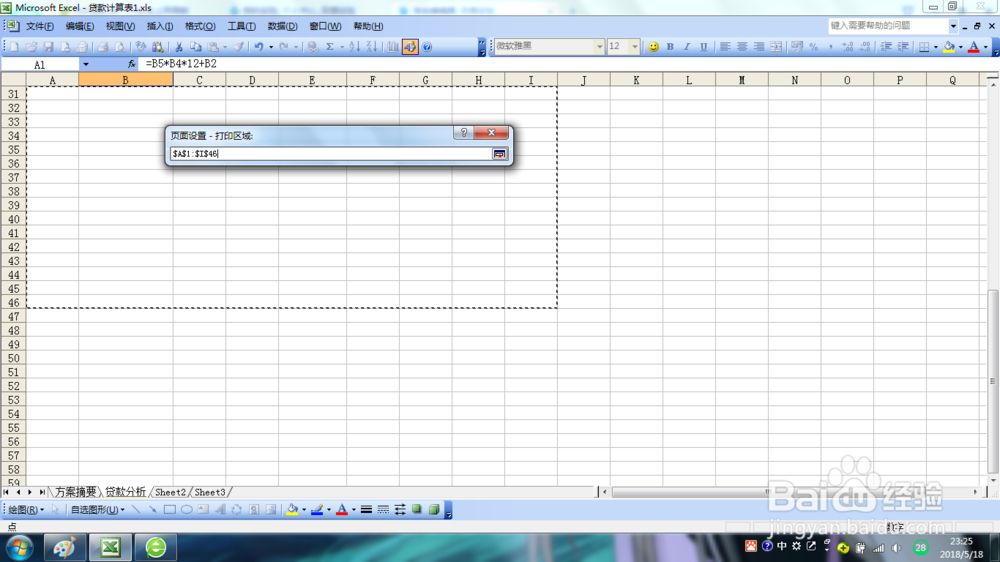Sort descending Z to A
The width and height of the screenshot is (1000, 562).
(372, 47)
